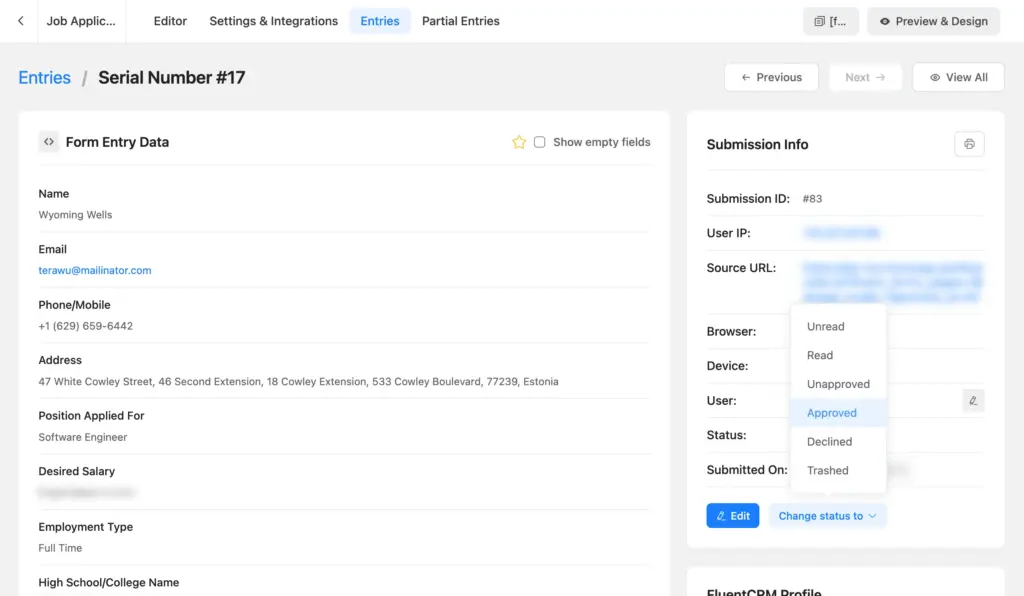Image resolution: width=1024 pixels, height=596 pixels.
Task: Click the High School/College Name label
Action: tap(108, 582)
